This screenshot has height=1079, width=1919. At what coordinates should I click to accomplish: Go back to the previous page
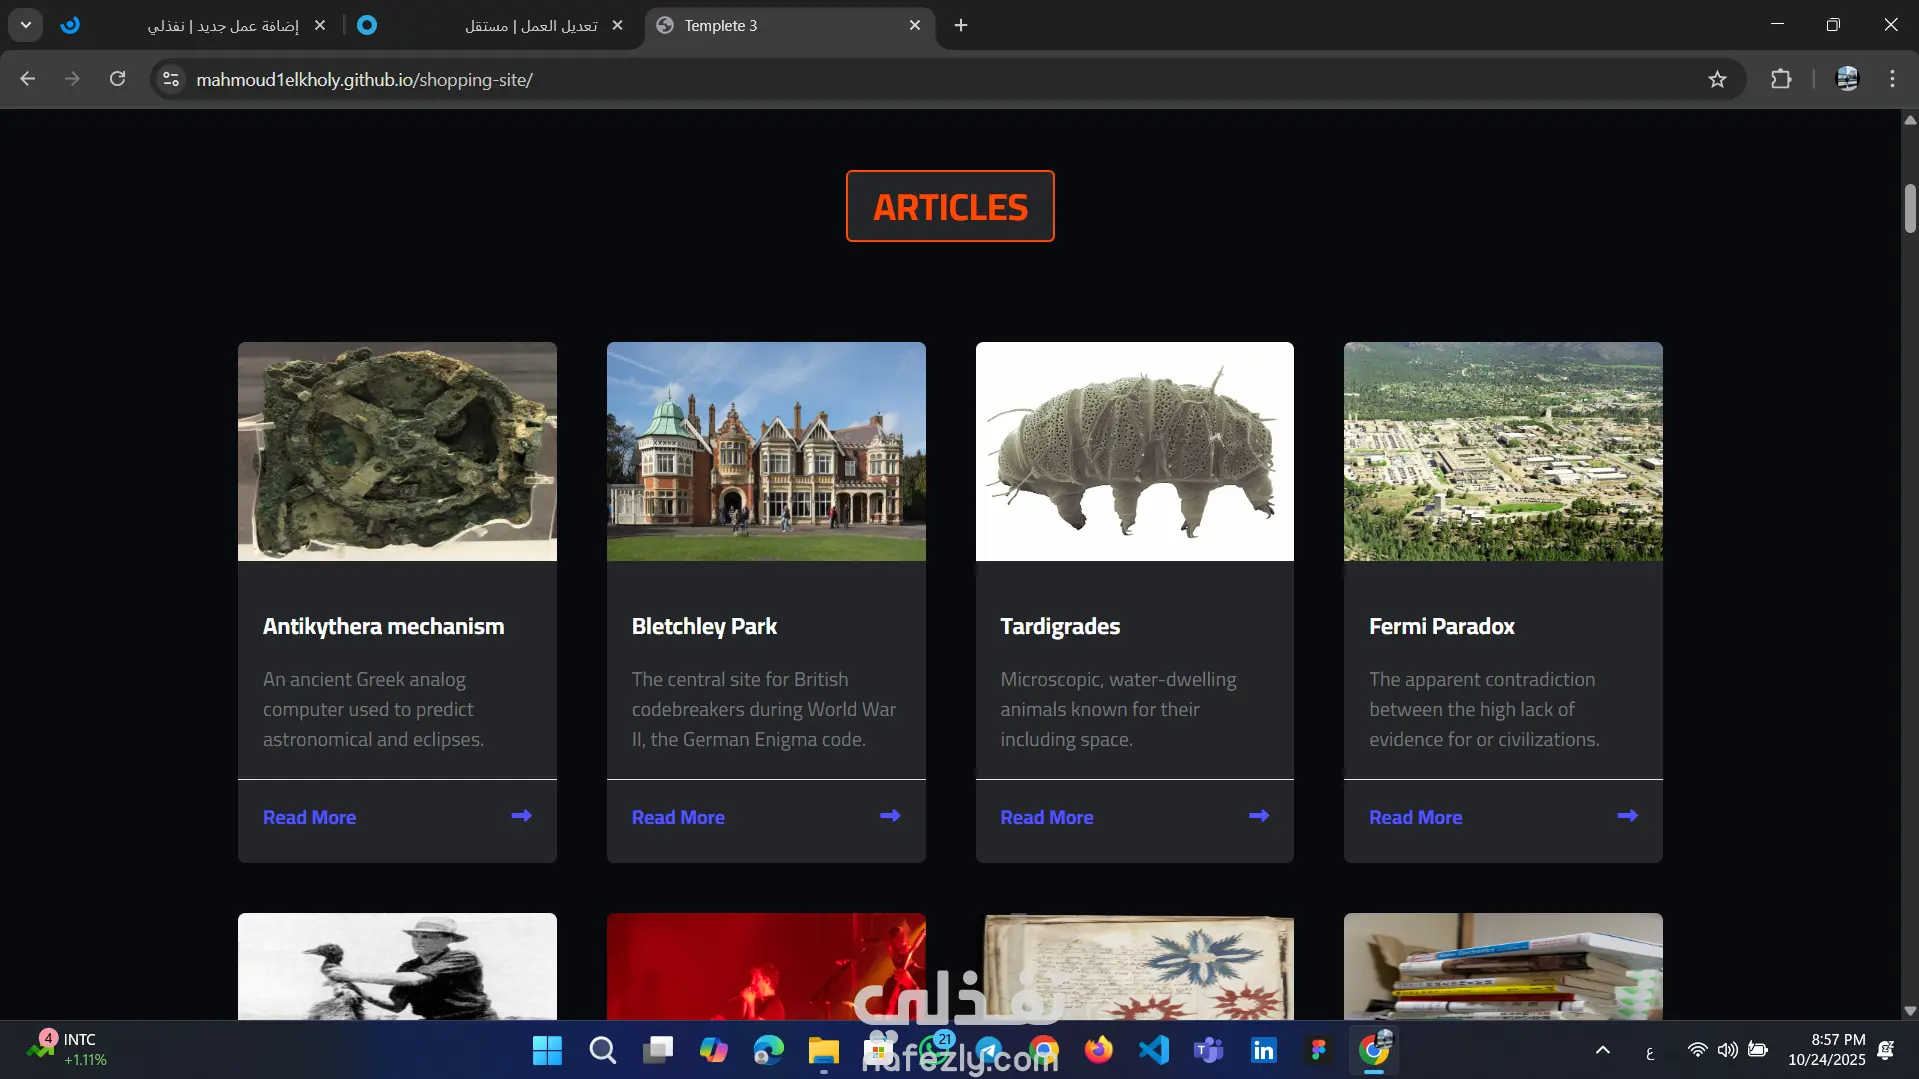(x=27, y=79)
